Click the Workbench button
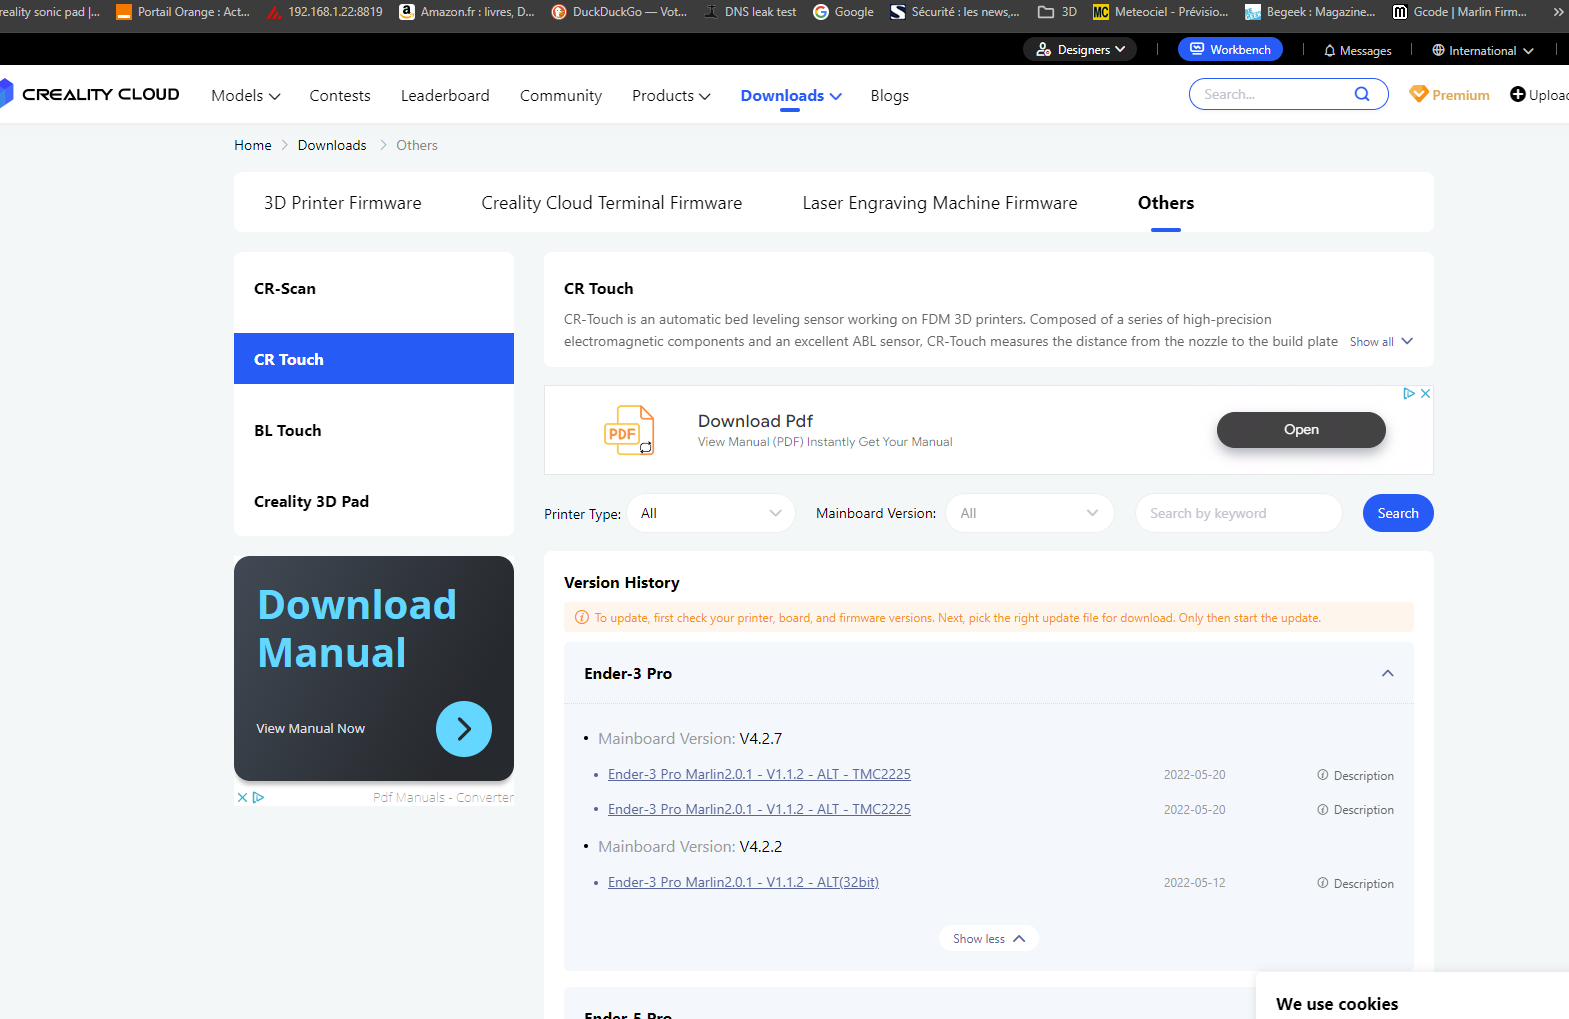The height and width of the screenshot is (1019, 1569). 1230,49
